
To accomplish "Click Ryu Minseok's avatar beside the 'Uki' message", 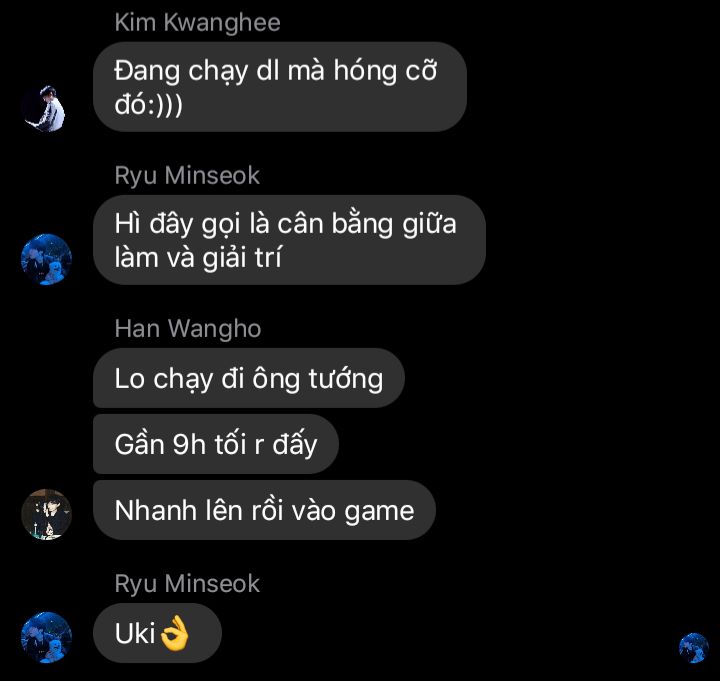I will (46, 637).
